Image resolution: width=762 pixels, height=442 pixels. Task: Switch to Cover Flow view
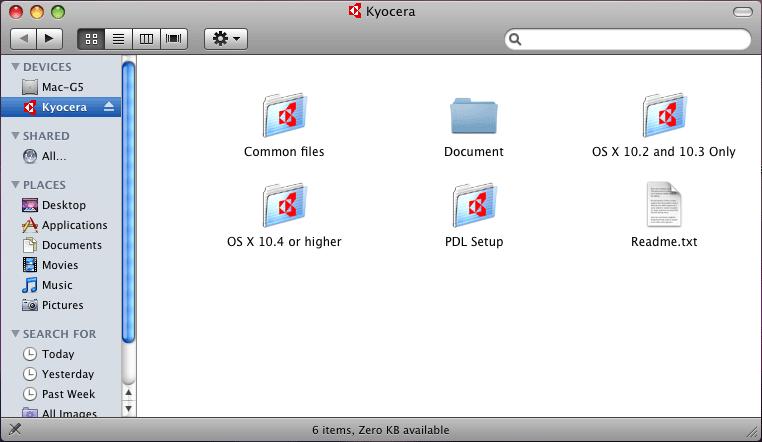(174, 39)
